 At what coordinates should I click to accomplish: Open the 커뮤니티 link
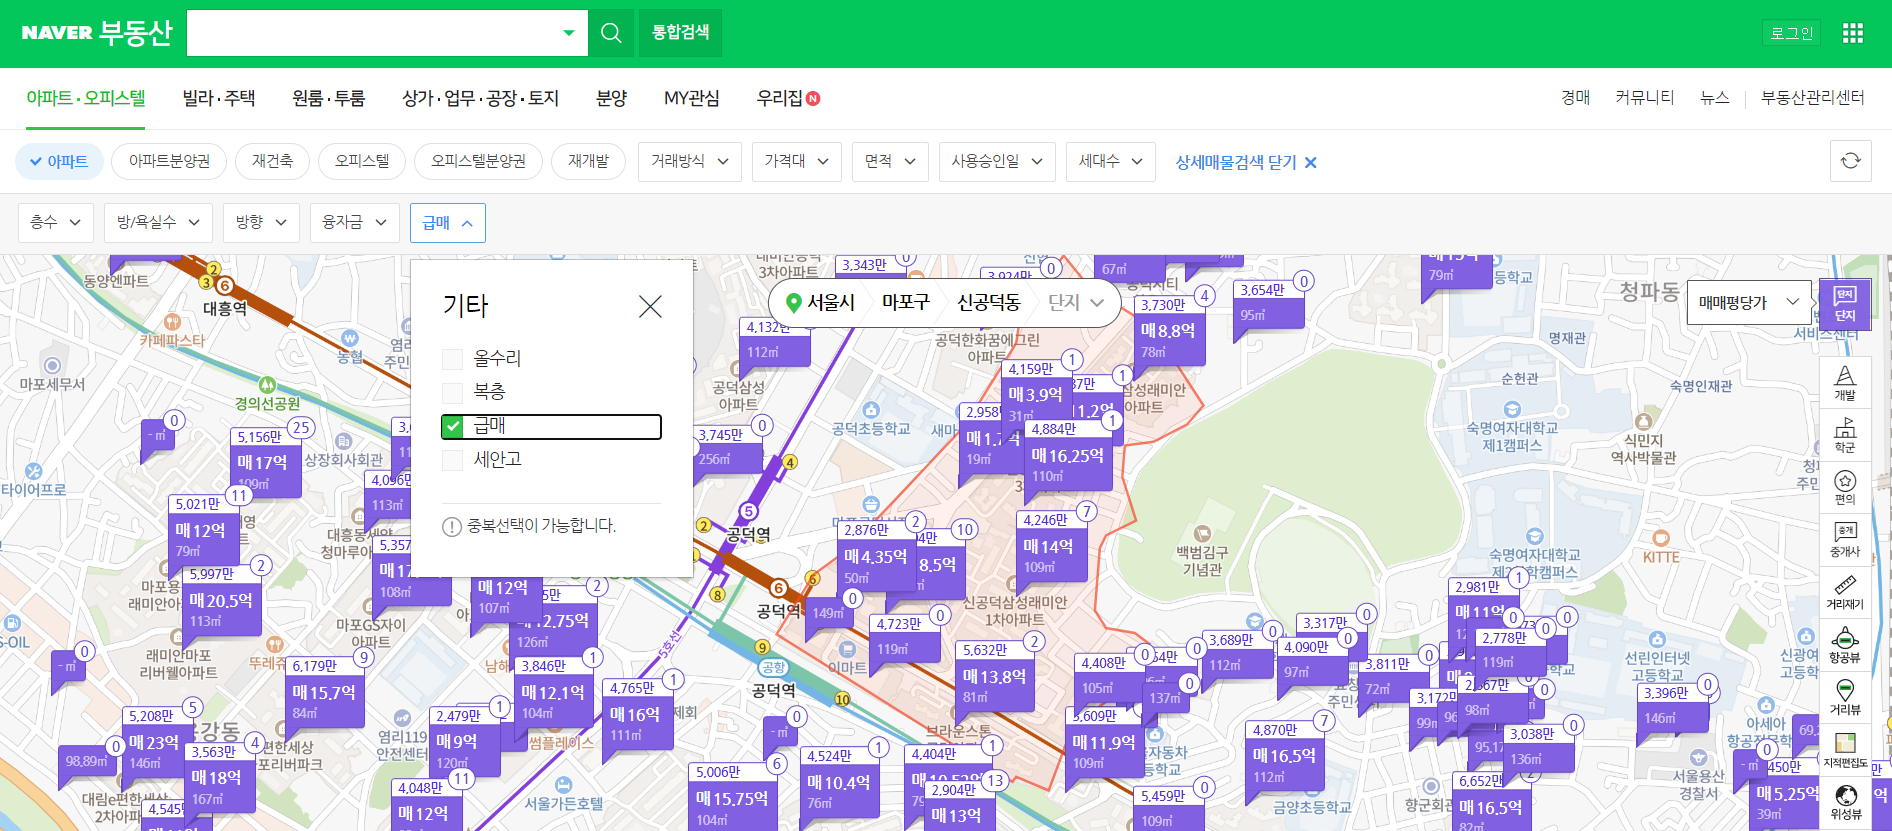[1644, 97]
